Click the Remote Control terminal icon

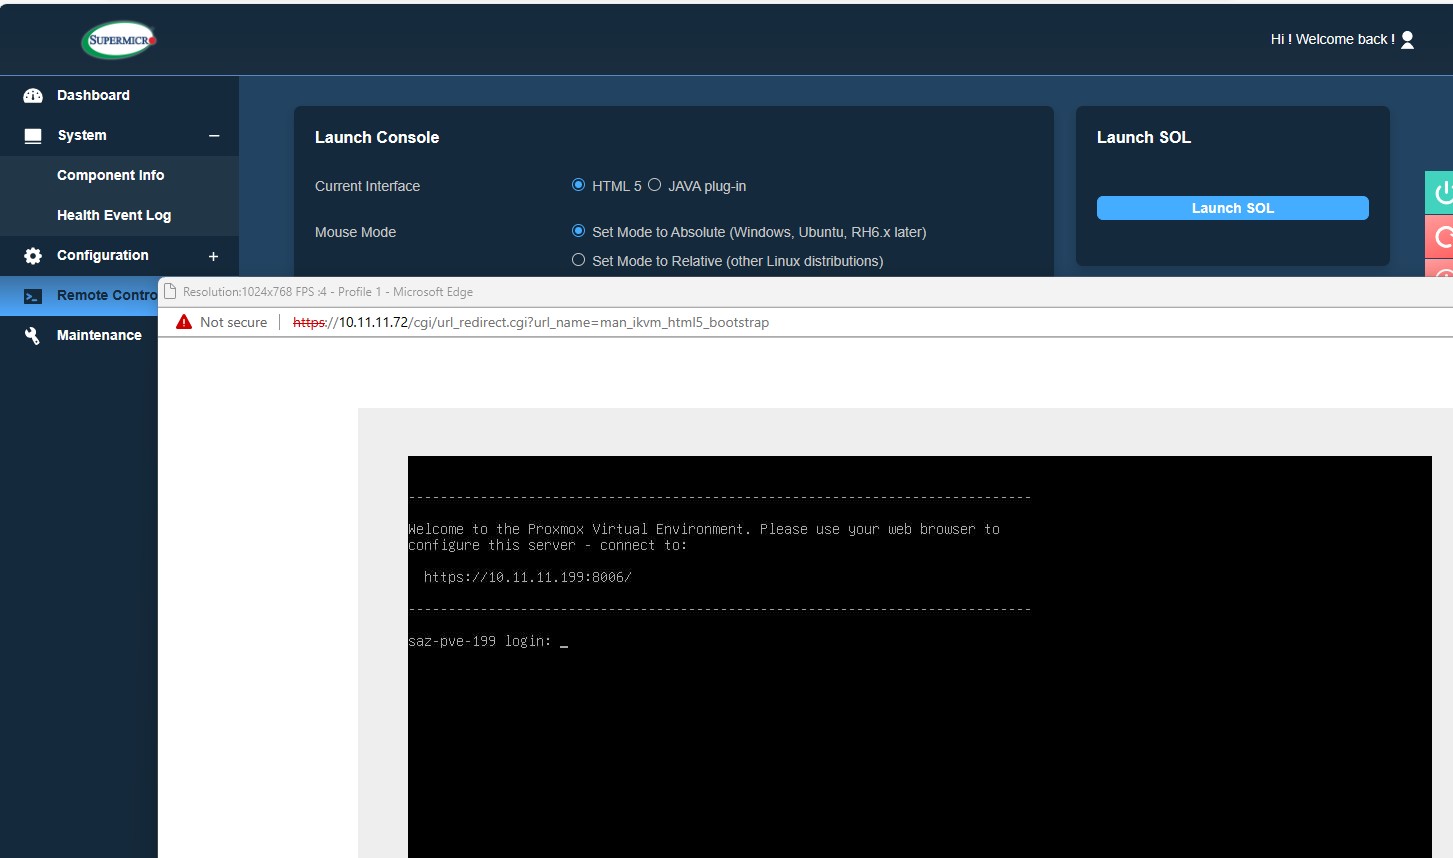pos(33,296)
